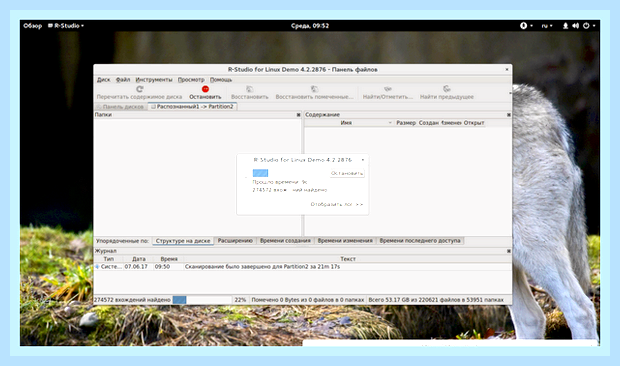The height and width of the screenshot is (366, 620).
Task: Sort by Времени последнего доступа tab
Action: (420, 241)
